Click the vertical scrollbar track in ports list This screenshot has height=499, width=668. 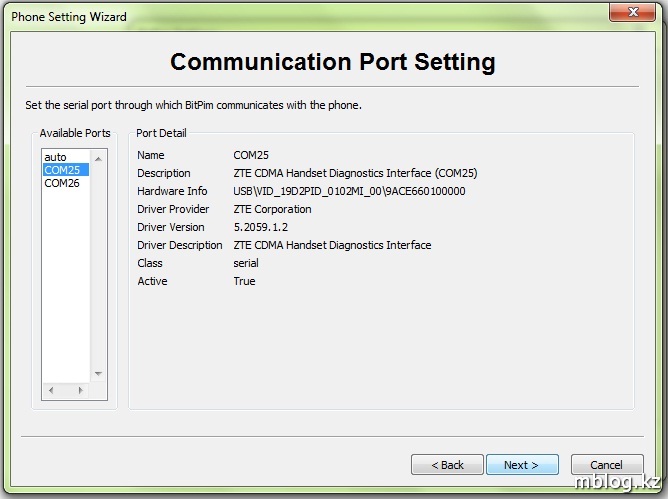98,270
